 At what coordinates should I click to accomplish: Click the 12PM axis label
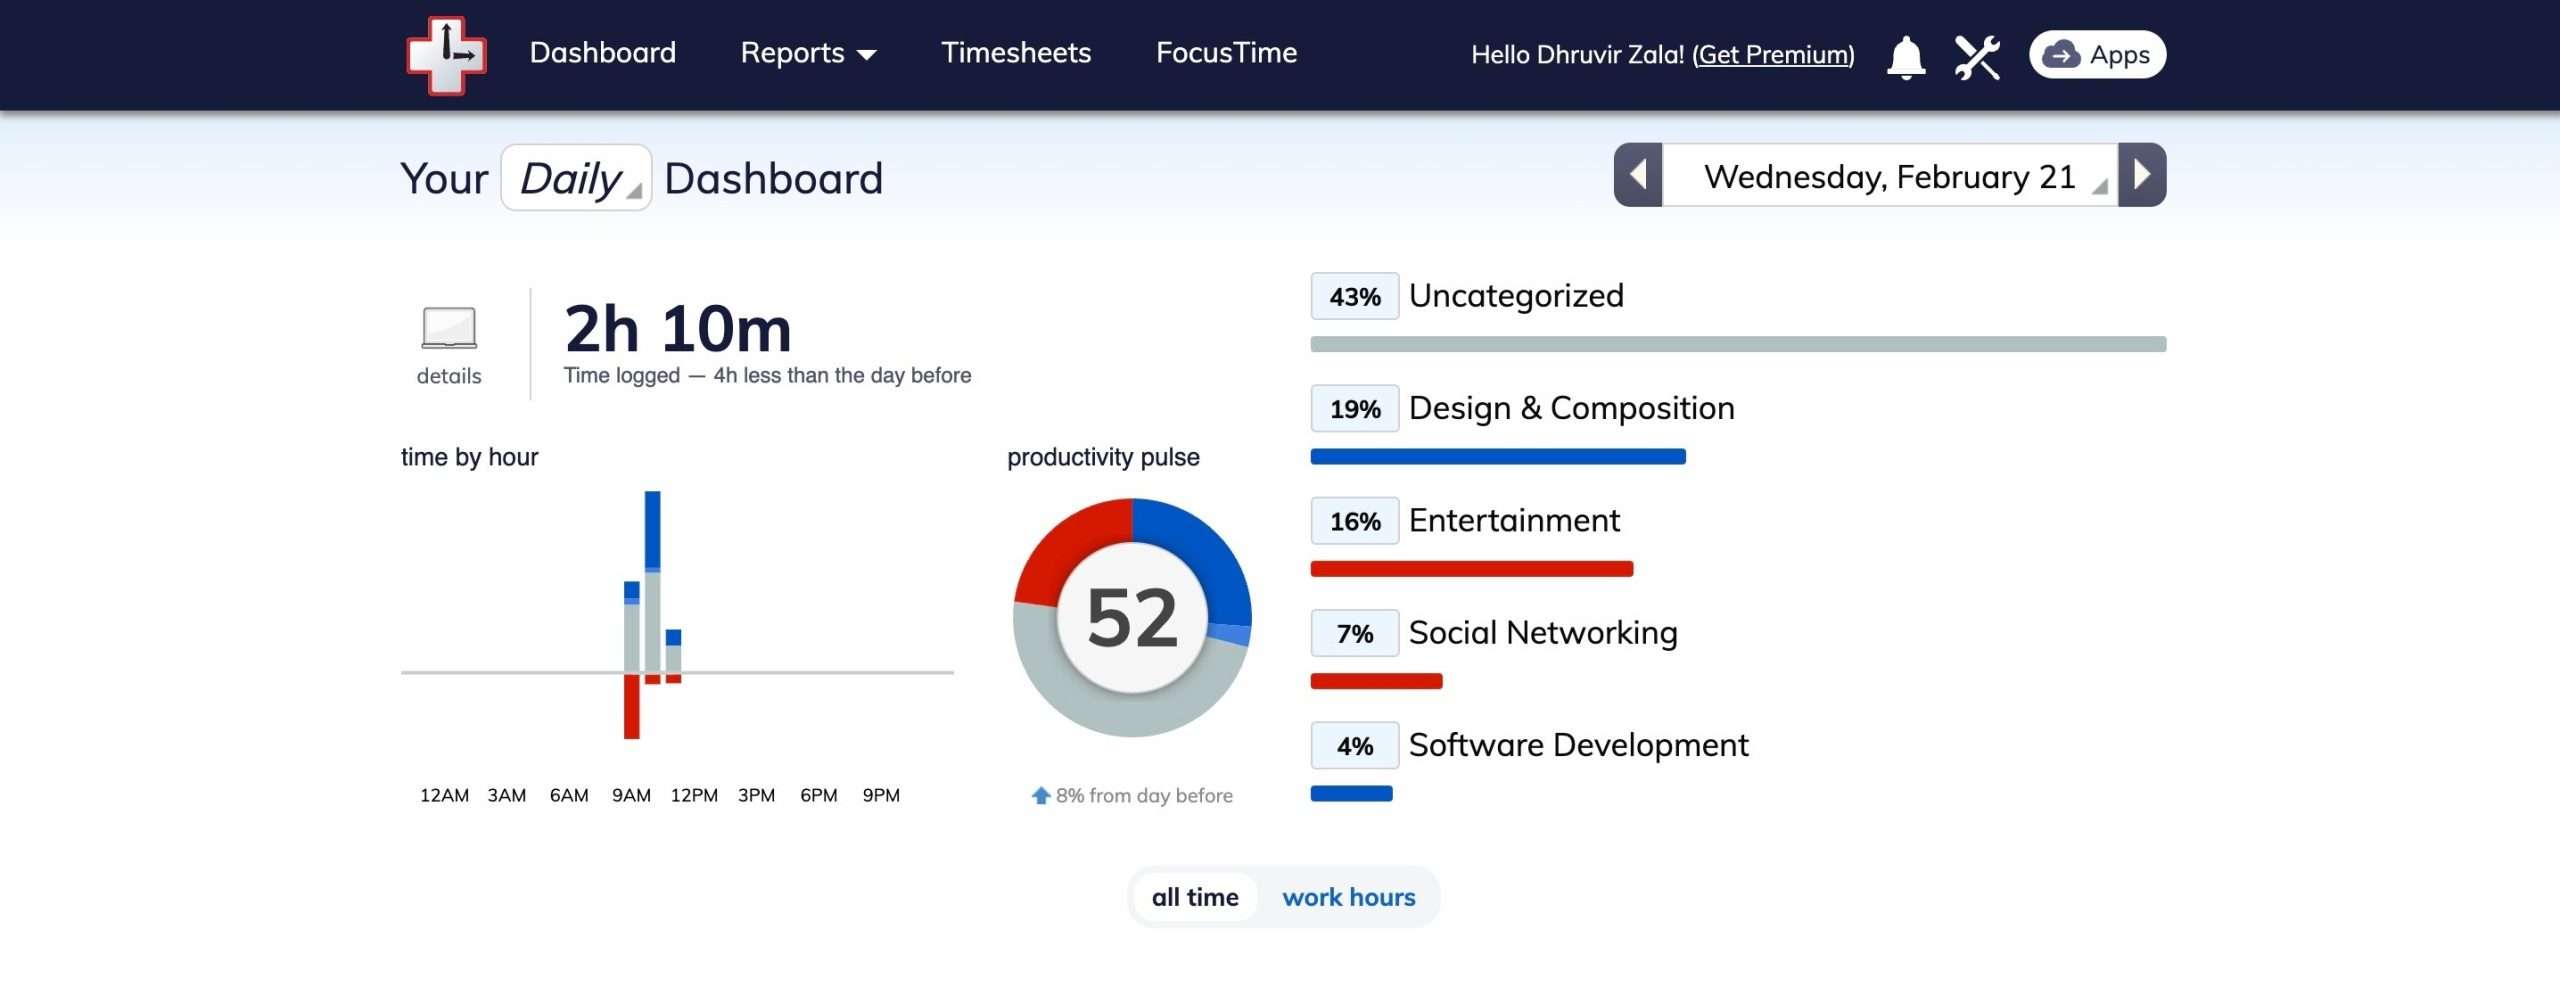pos(694,796)
